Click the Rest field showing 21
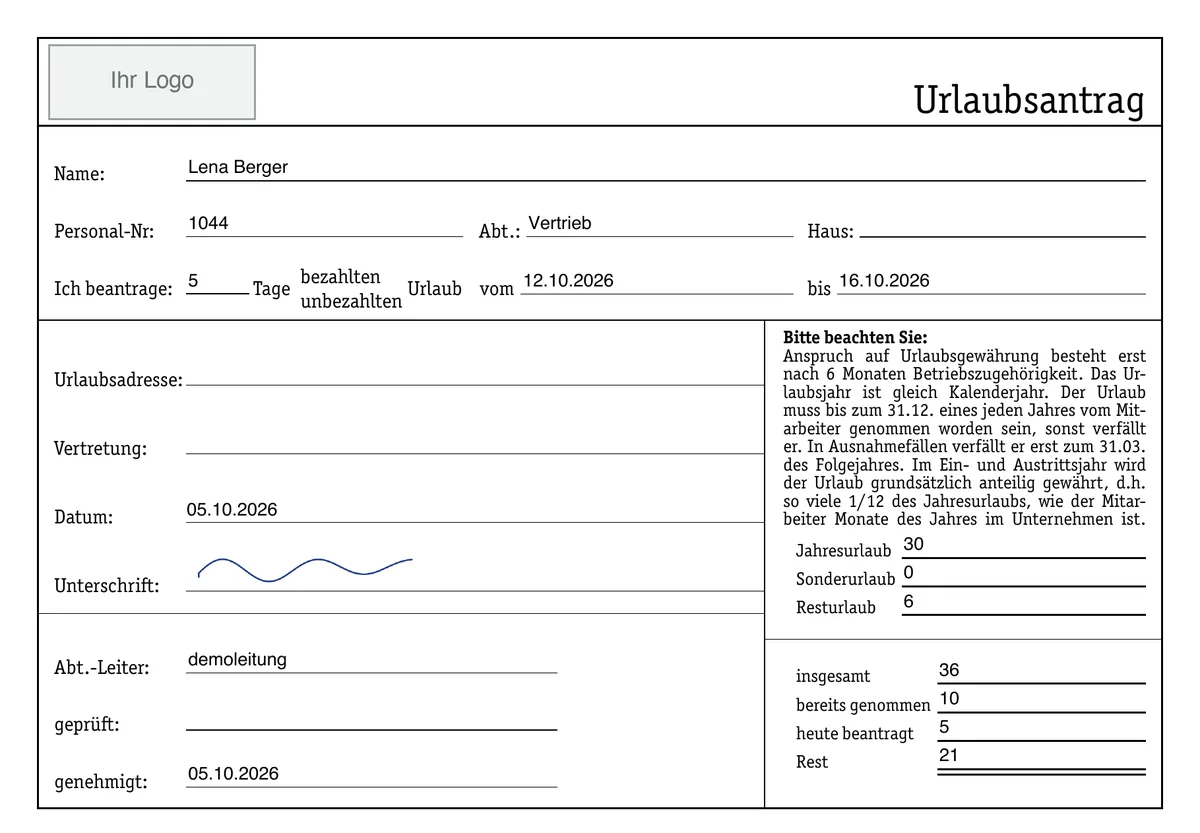 point(1042,757)
